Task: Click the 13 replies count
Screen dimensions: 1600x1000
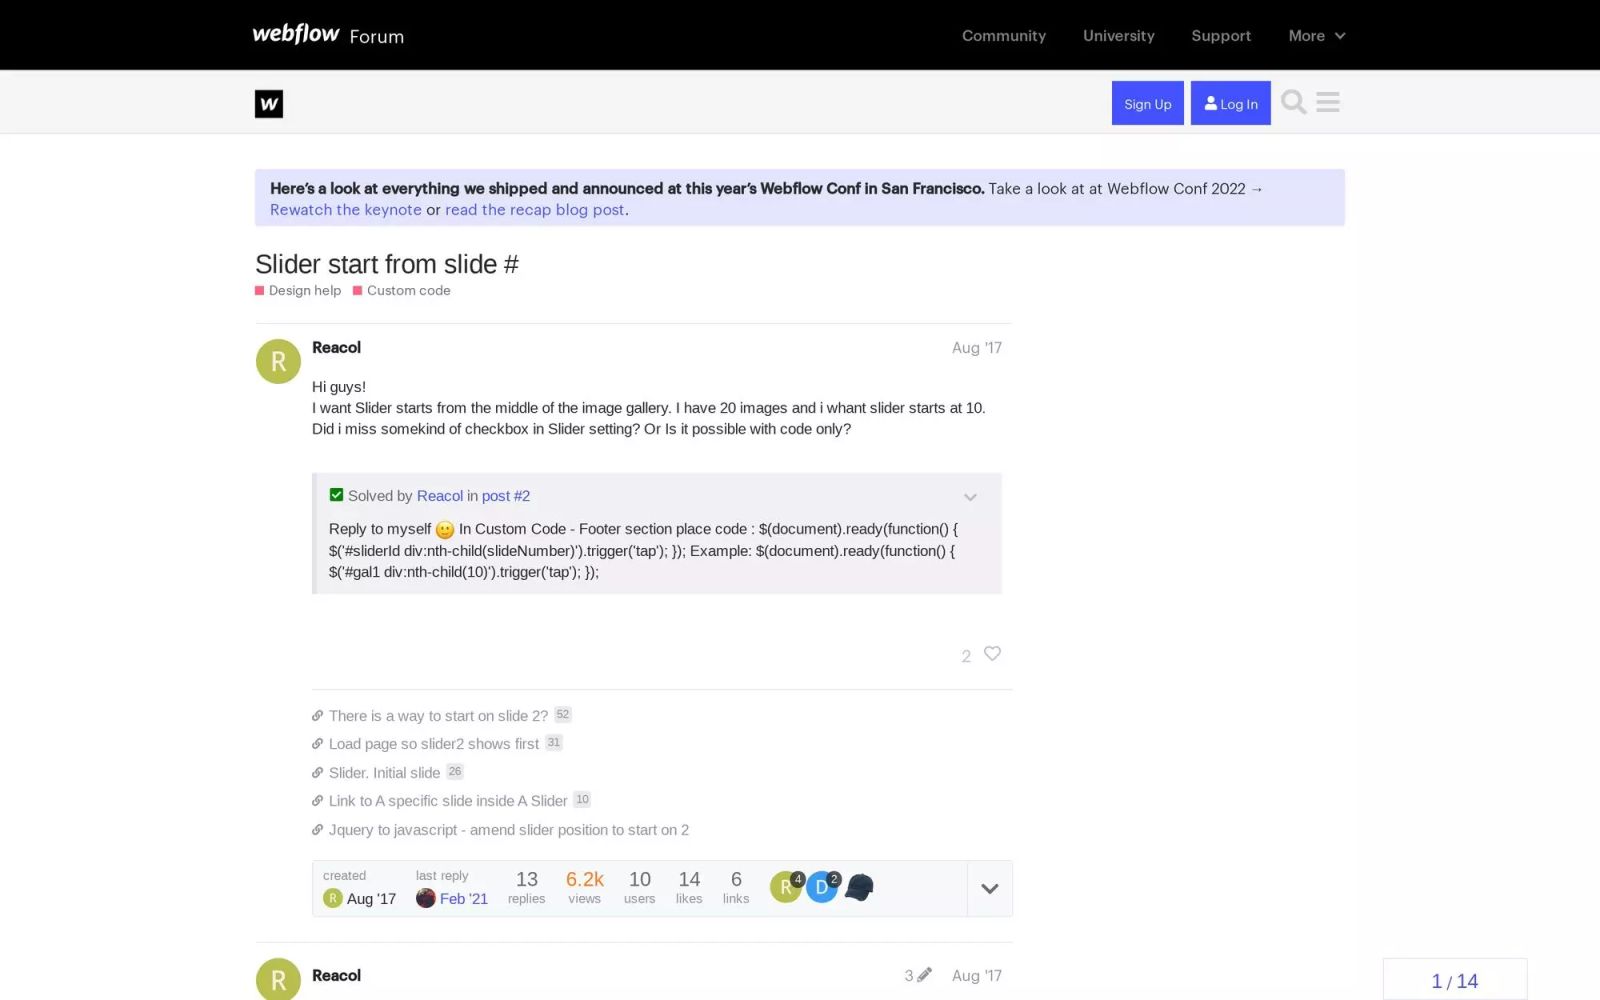Action: (527, 887)
